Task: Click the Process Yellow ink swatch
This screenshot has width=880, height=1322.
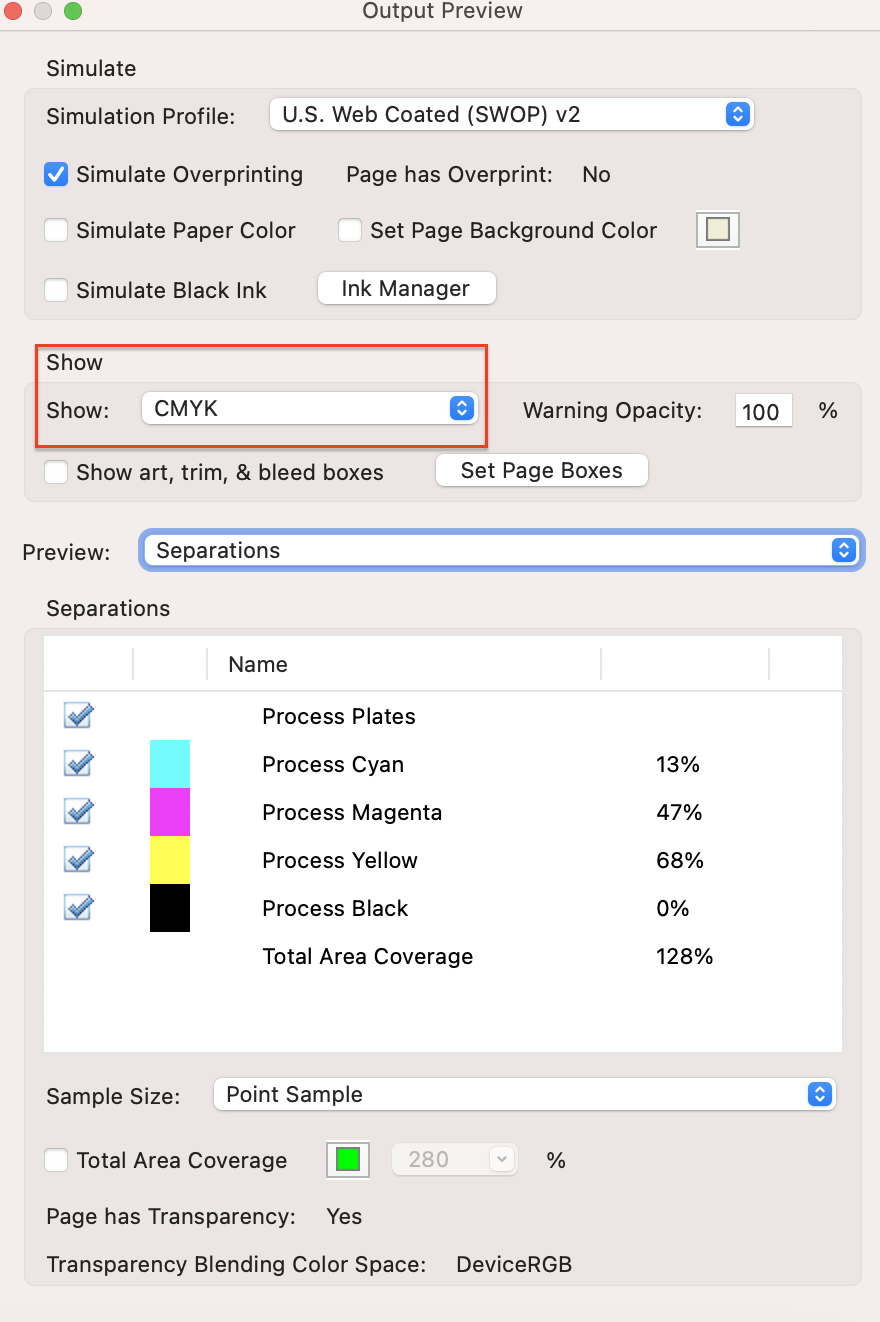Action: [169, 860]
